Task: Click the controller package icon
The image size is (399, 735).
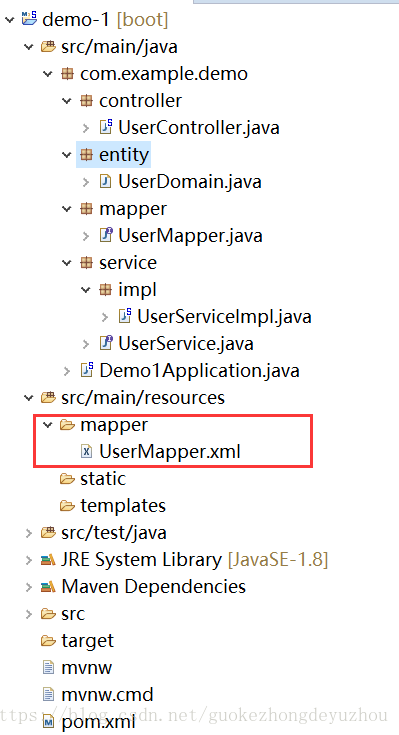Action: coord(86,100)
